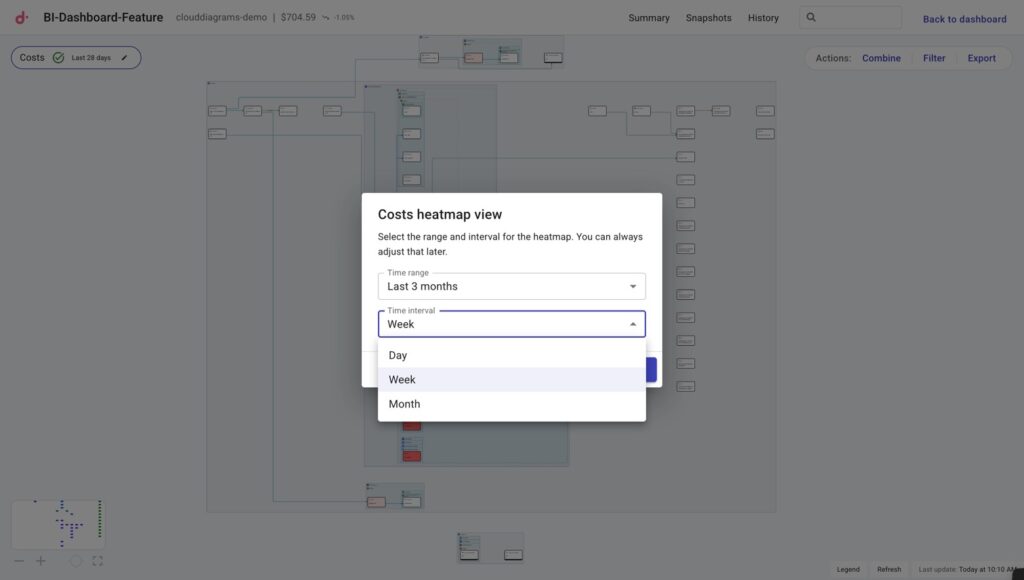Image resolution: width=1024 pixels, height=580 pixels.
Task: Click the pencil edit icon in Costs chip
Action: pos(125,58)
